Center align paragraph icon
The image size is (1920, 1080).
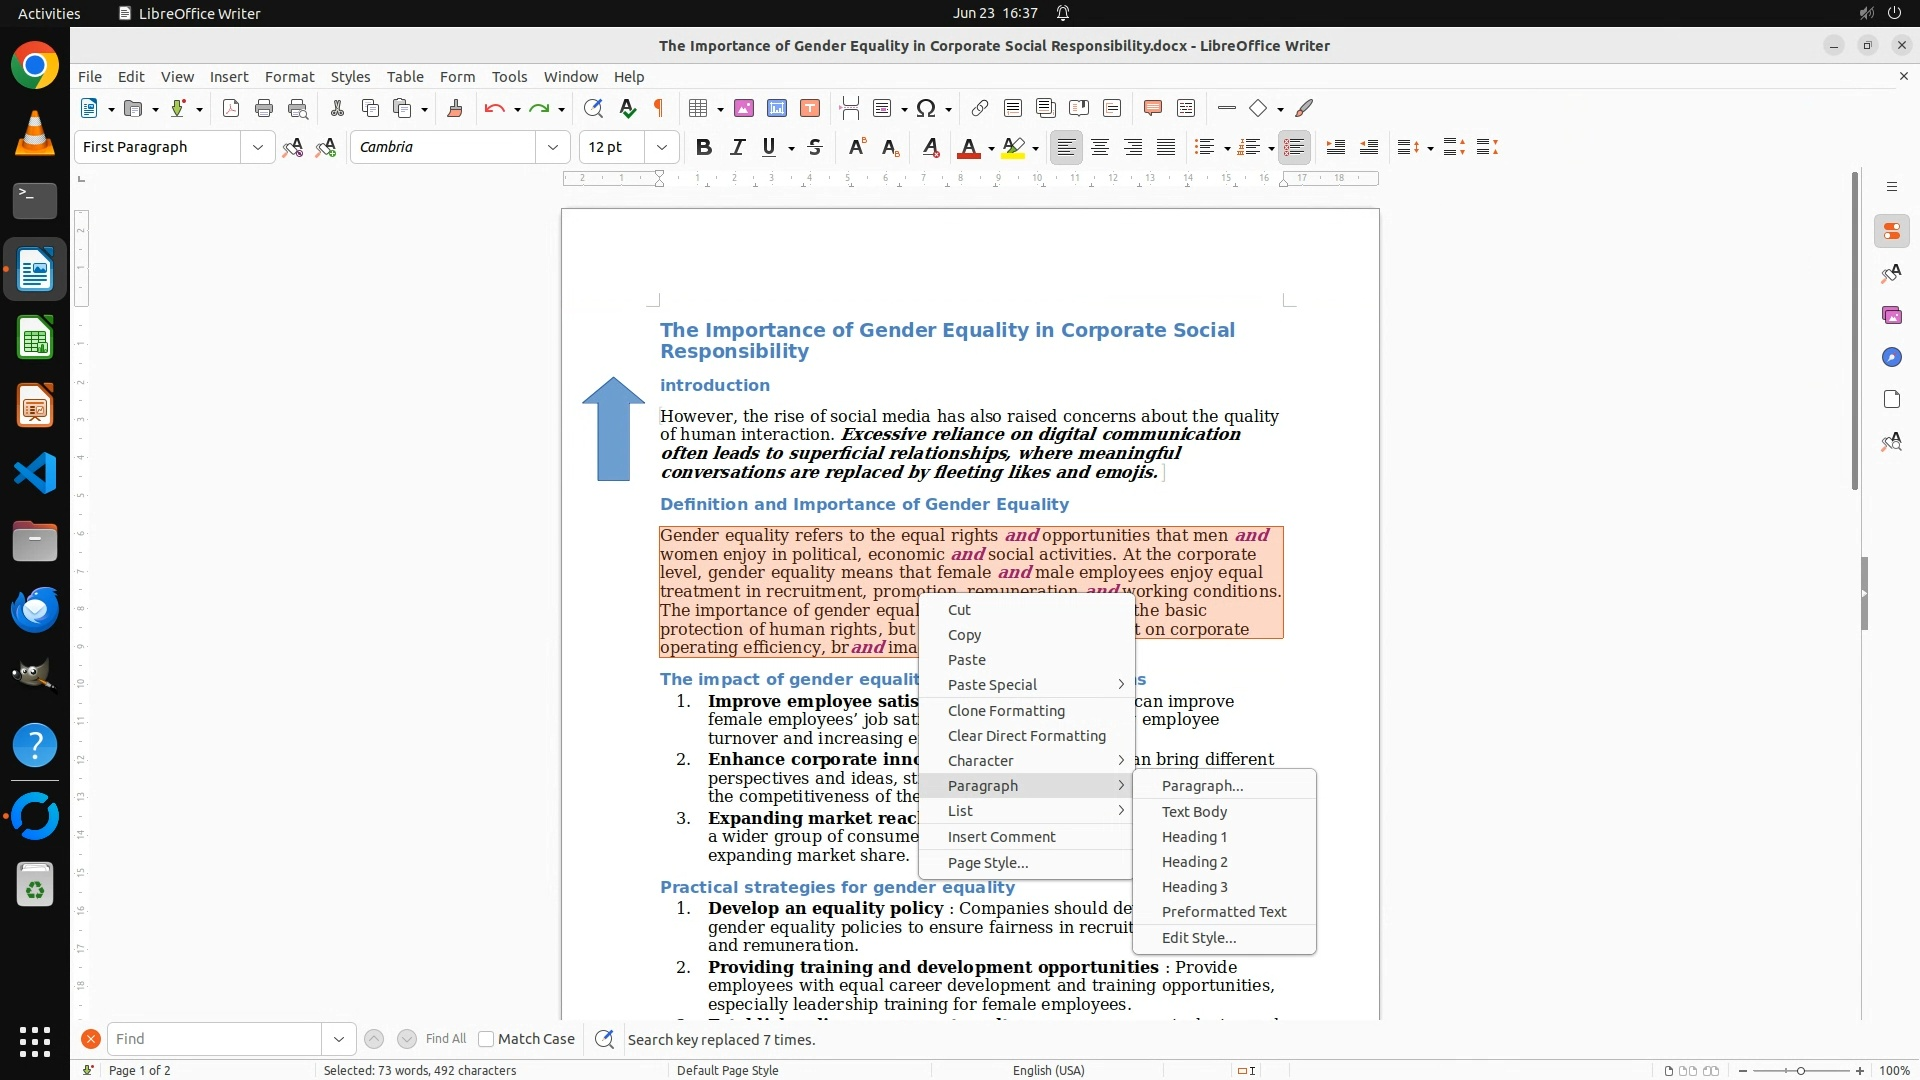pyautogui.click(x=1100, y=147)
